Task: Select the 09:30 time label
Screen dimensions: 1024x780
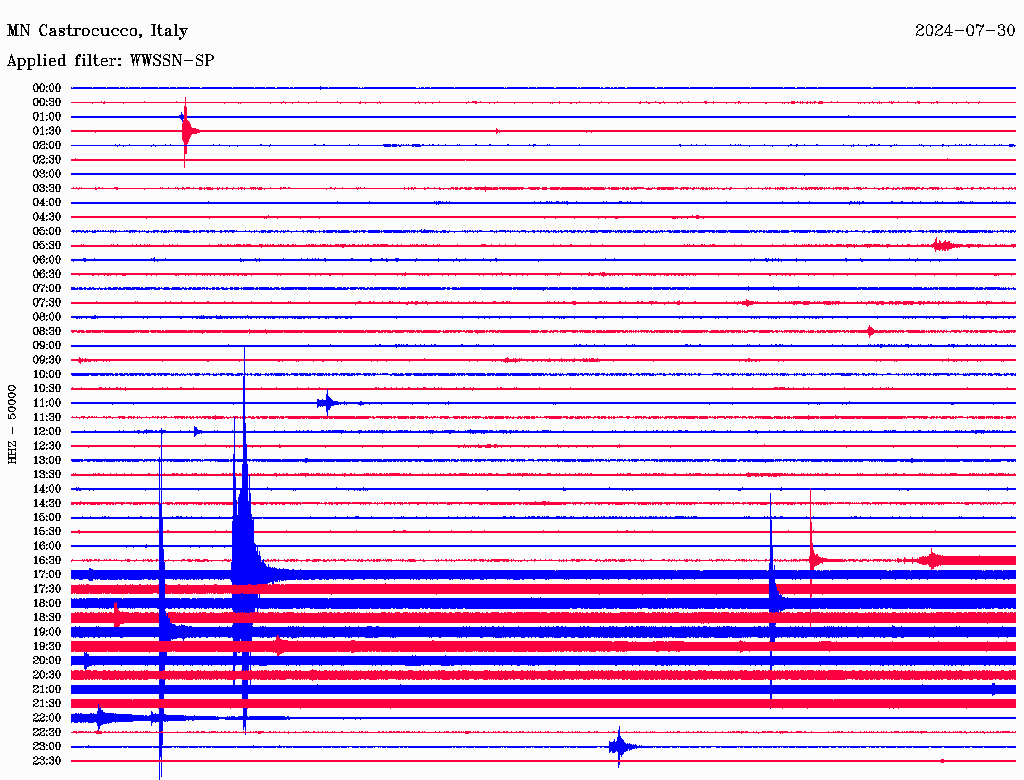Action: [x=46, y=360]
